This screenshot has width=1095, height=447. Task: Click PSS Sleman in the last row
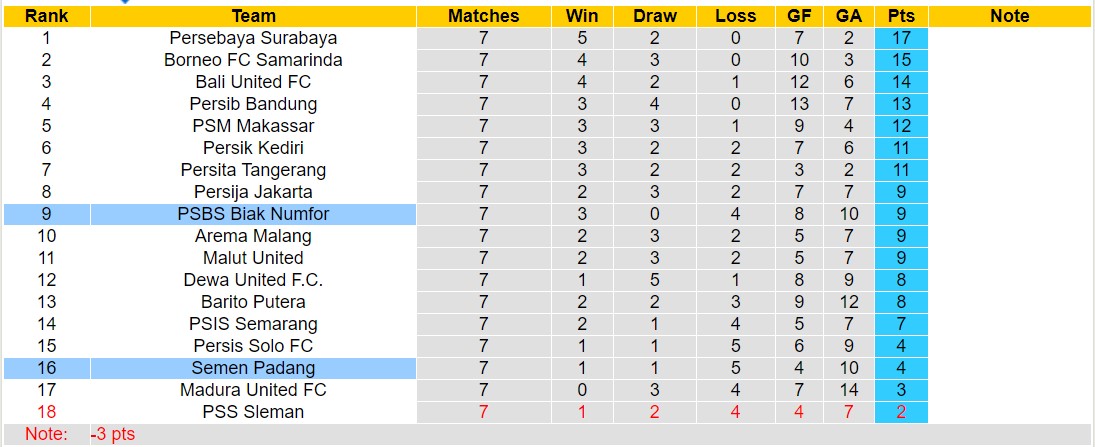(253, 412)
